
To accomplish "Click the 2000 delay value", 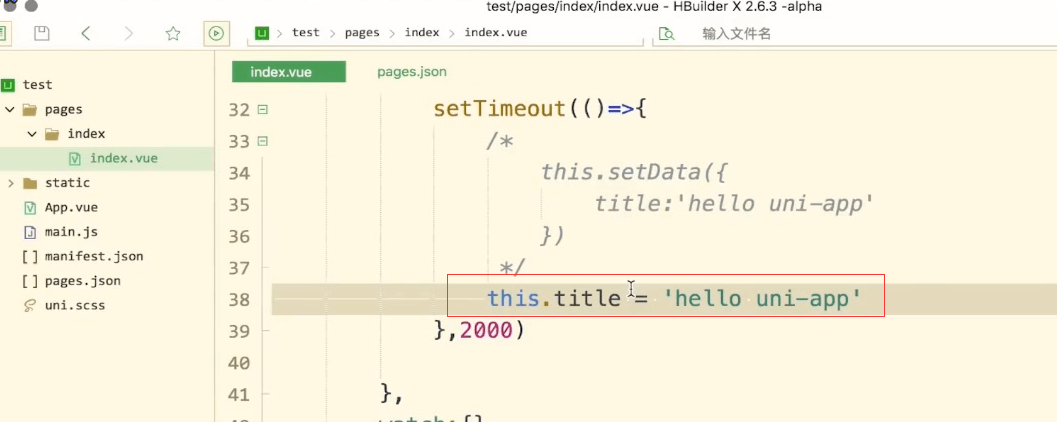I will coord(486,330).
